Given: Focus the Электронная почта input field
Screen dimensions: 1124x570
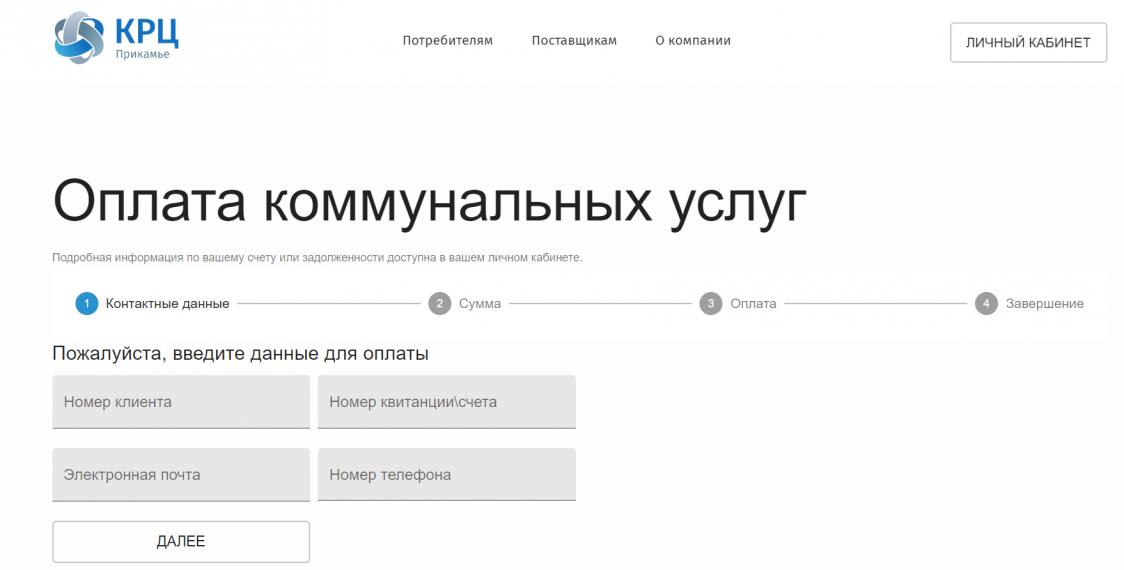Looking at the screenshot, I should click(x=181, y=475).
